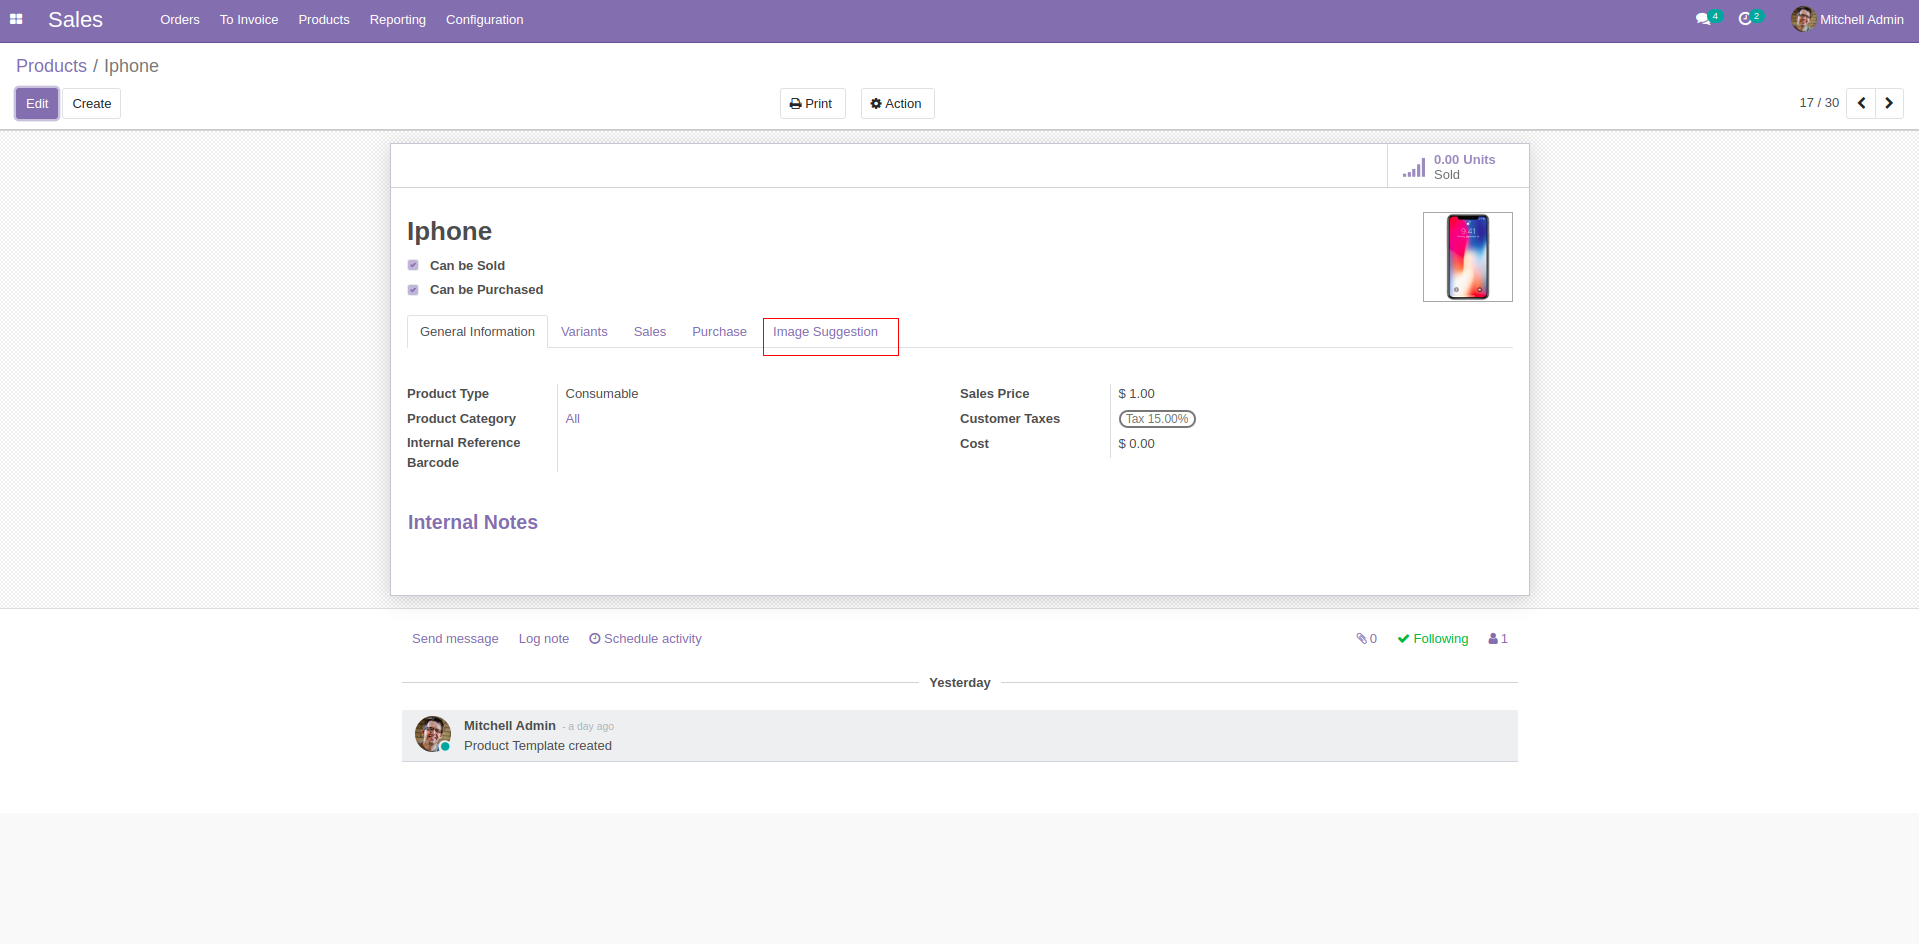Toggle Can be Purchased checkbox
This screenshot has height=944, width=1919.
coord(413,290)
